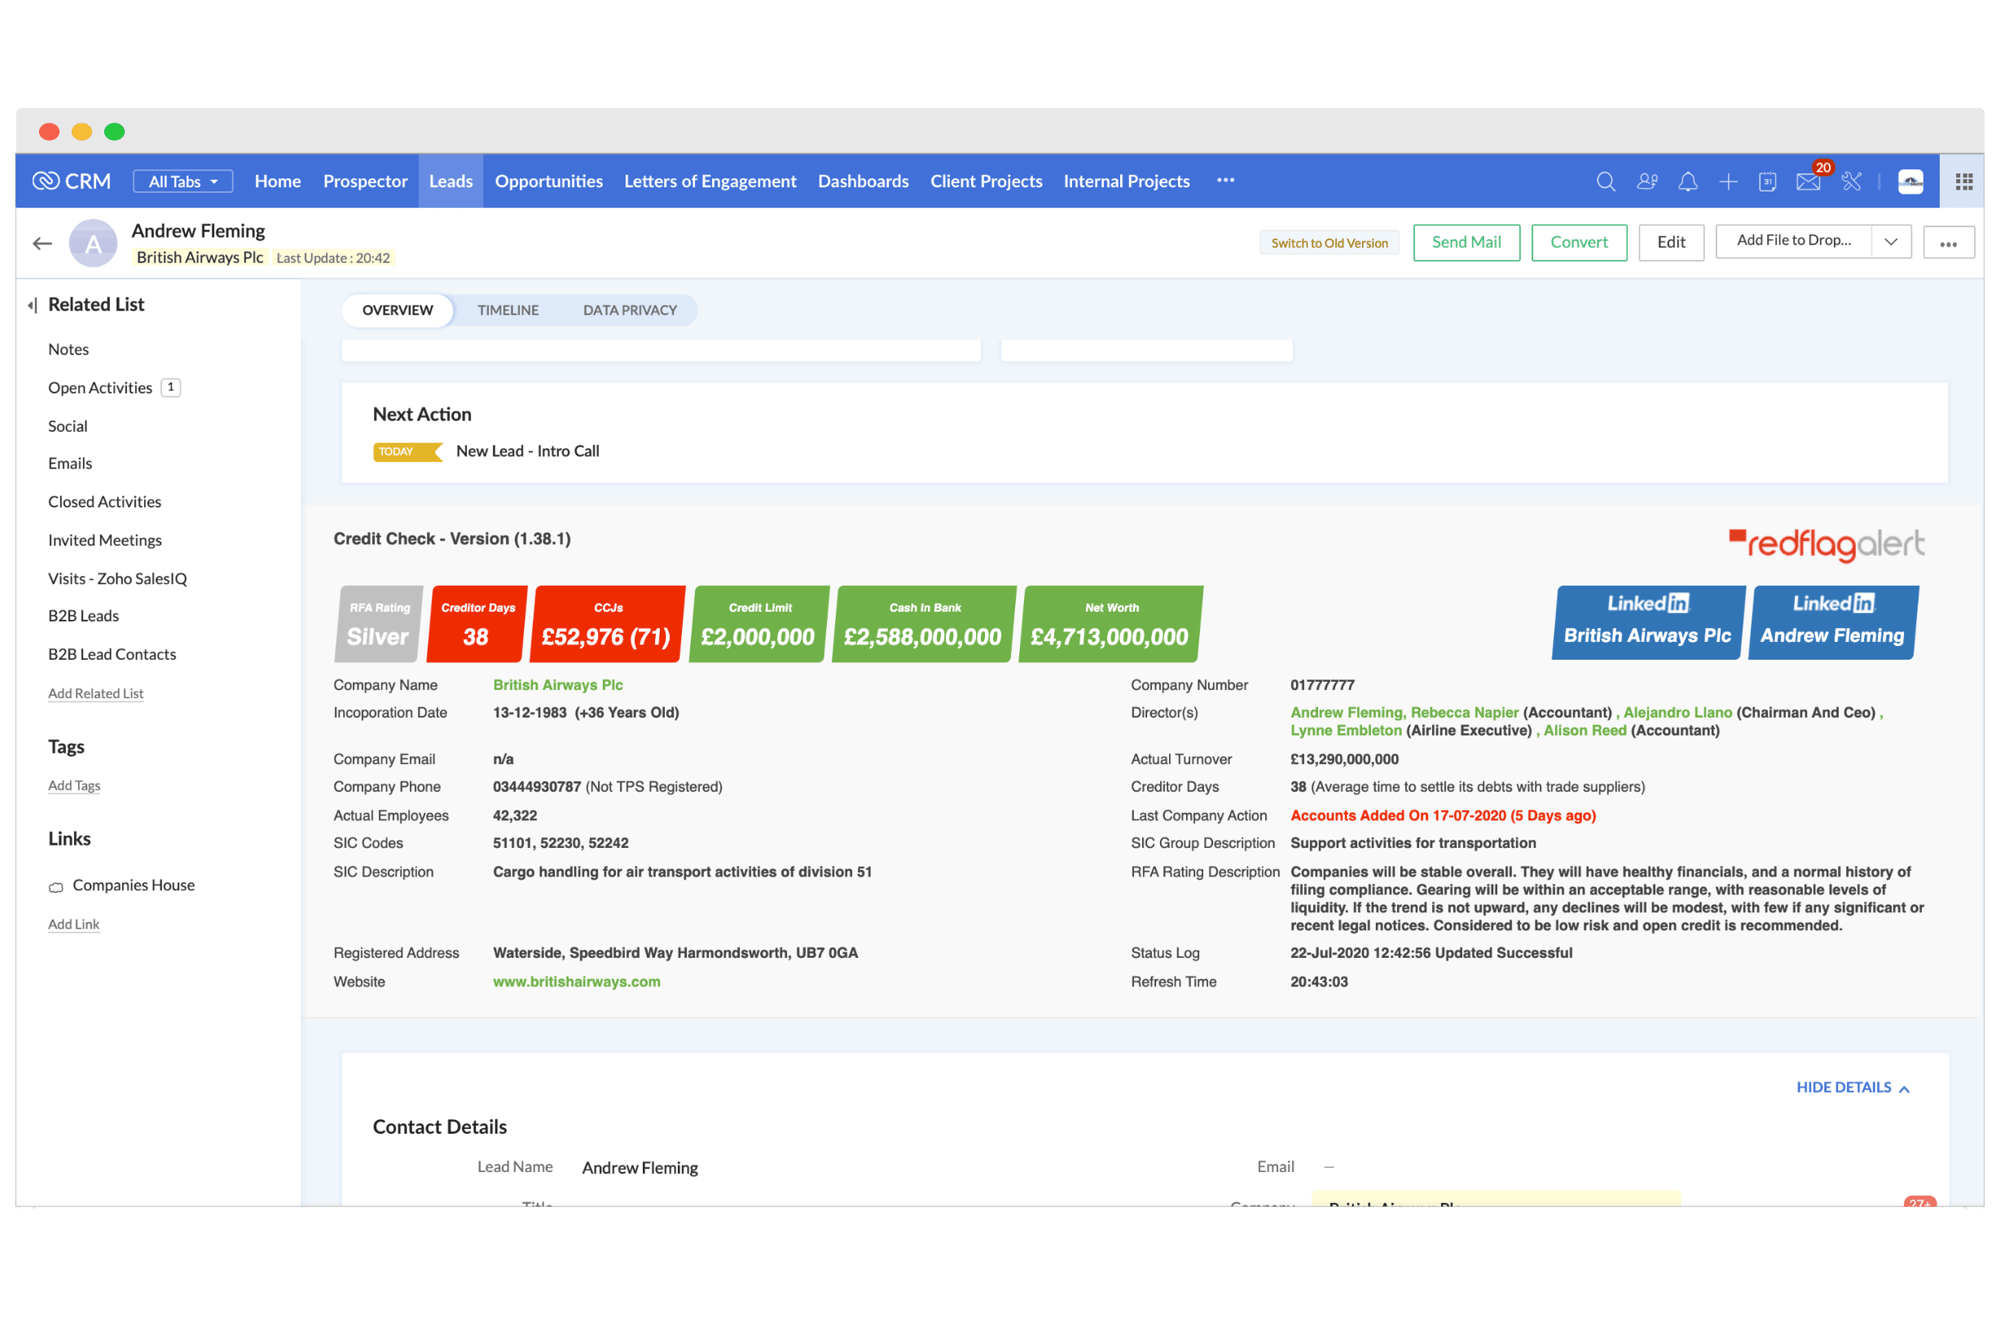Open the calendar icon in top bar
Viewport: 2000px width, 1317px height.
[x=1768, y=181]
